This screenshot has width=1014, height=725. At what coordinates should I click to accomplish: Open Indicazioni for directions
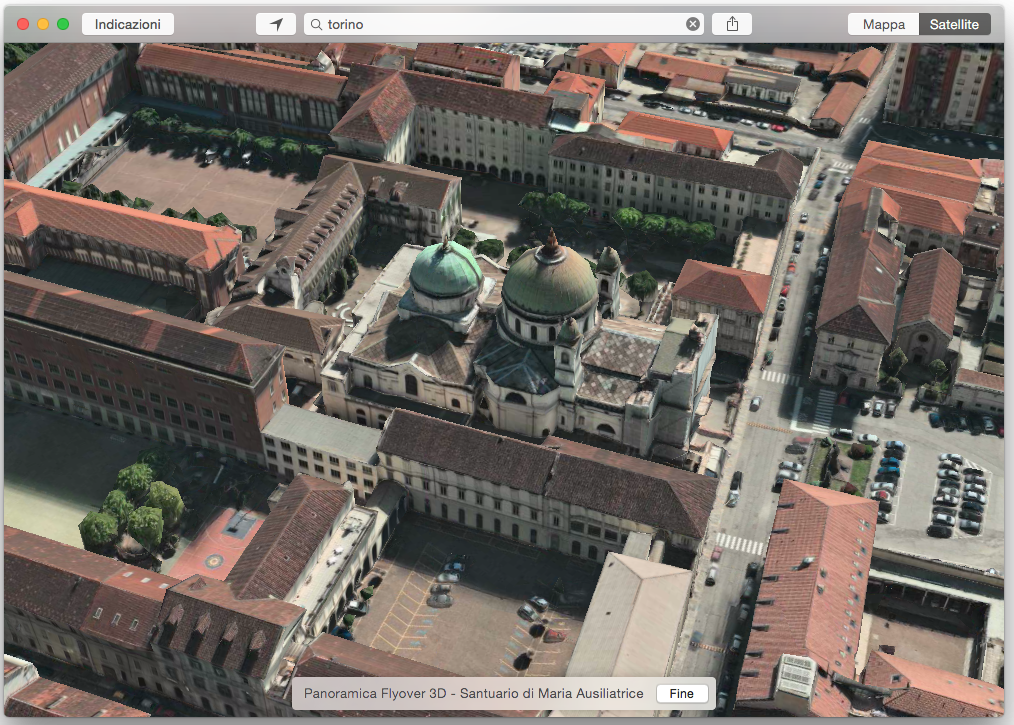coord(128,24)
